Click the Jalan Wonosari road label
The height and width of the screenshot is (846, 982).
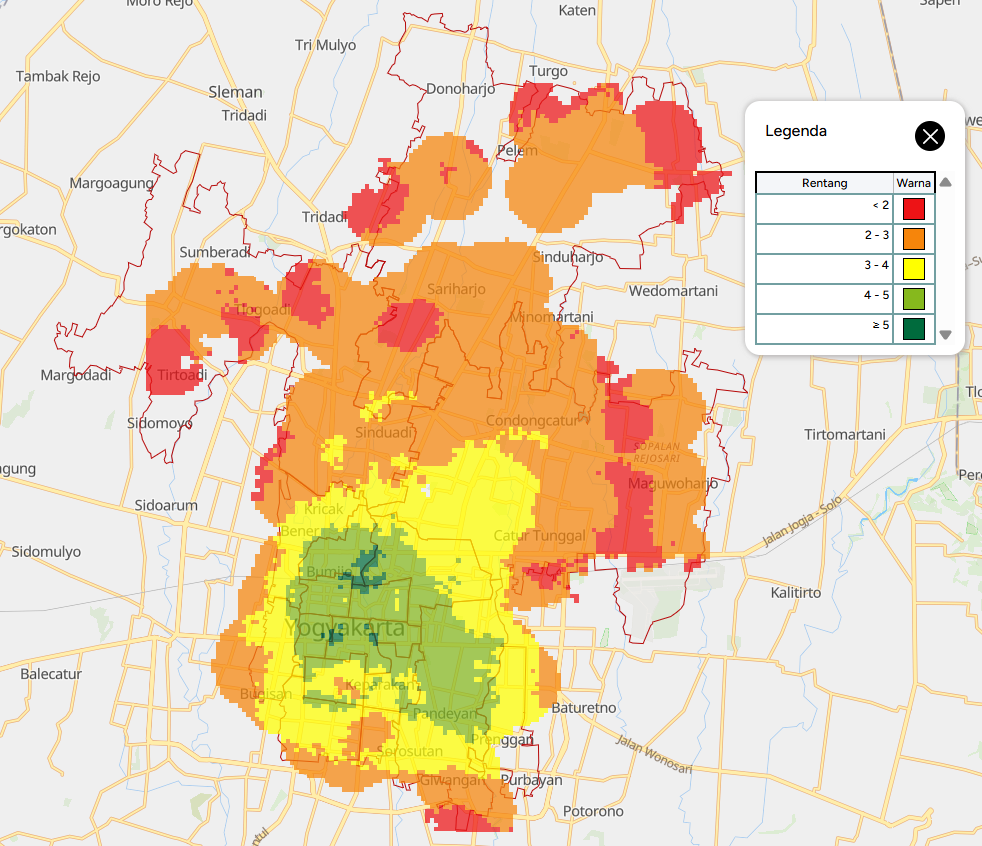coord(654,754)
